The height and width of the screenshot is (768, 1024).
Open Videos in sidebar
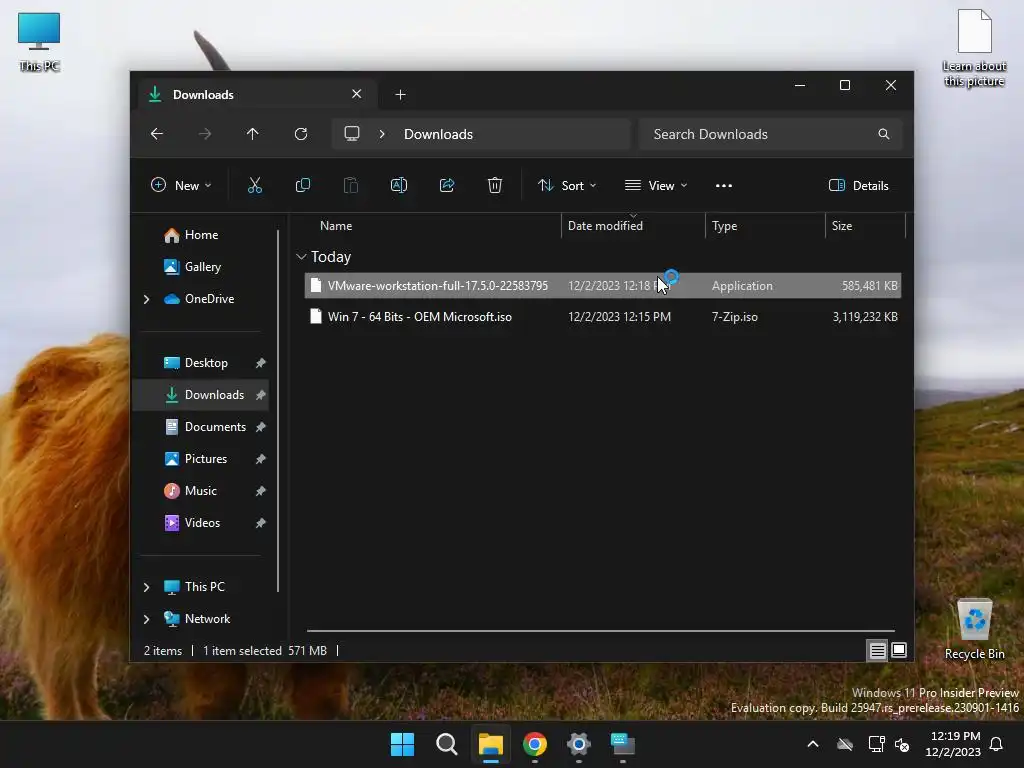click(x=200, y=523)
